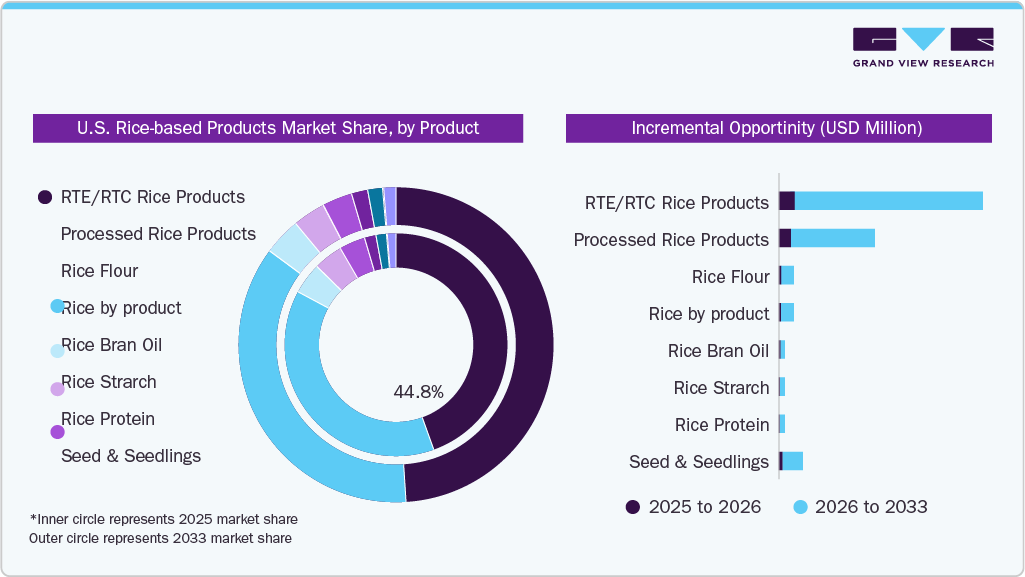1025x577 pixels.
Task: Click the 2026 to 2033 legend dot
Action: (x=800, y=507)
